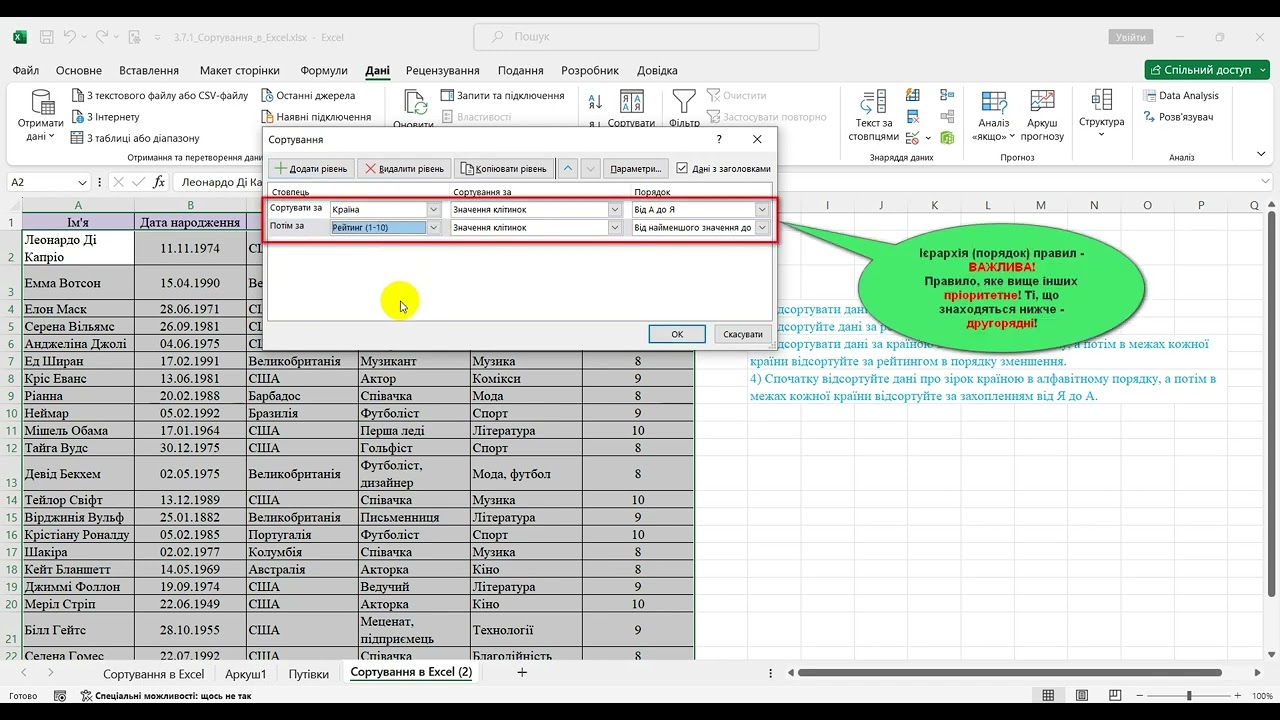
Task: Open 'Параметри...' sort options
Action: (x=635, y=169)
